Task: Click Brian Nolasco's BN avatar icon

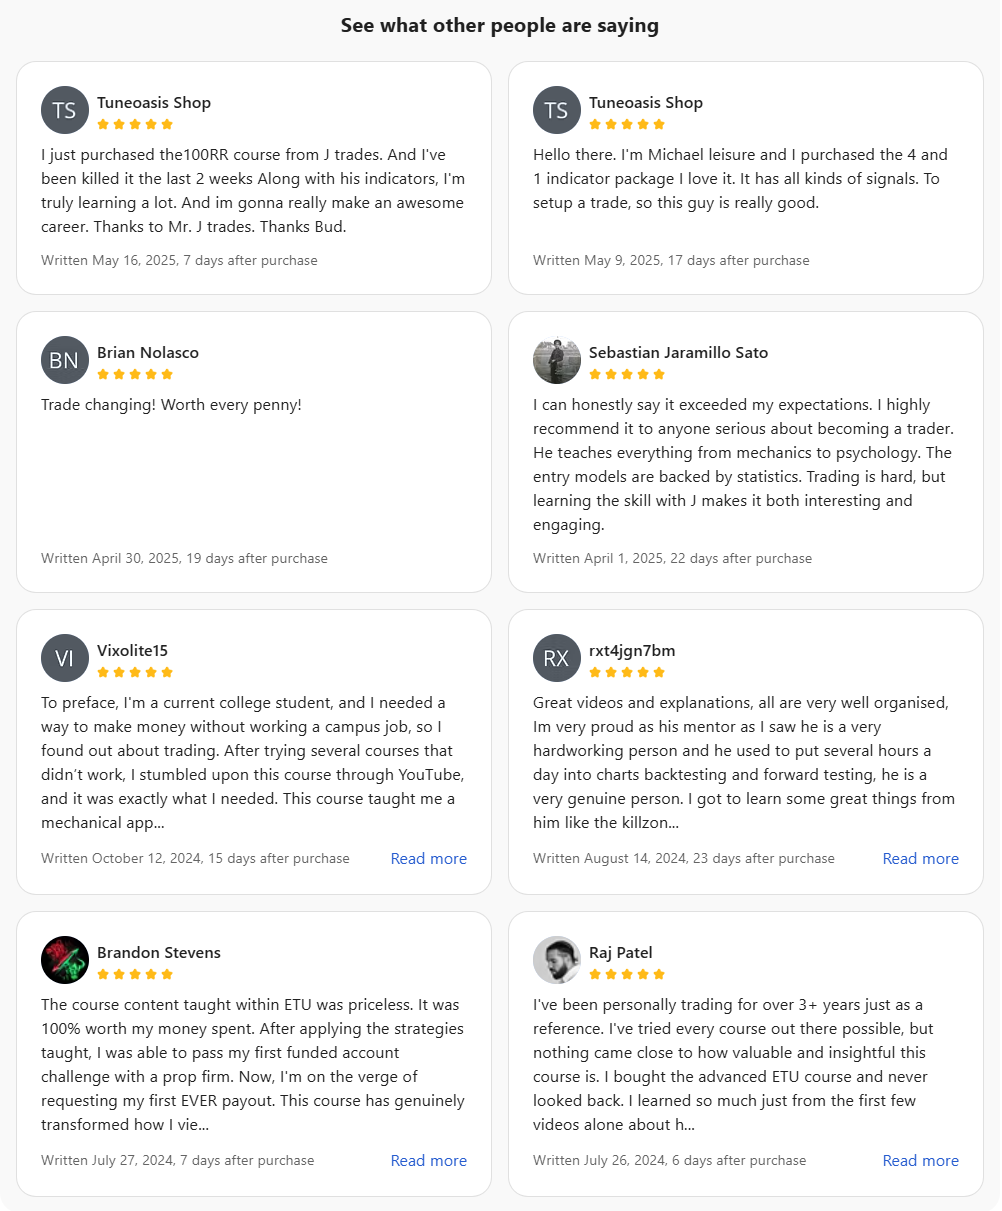Action: pos(65,360)
